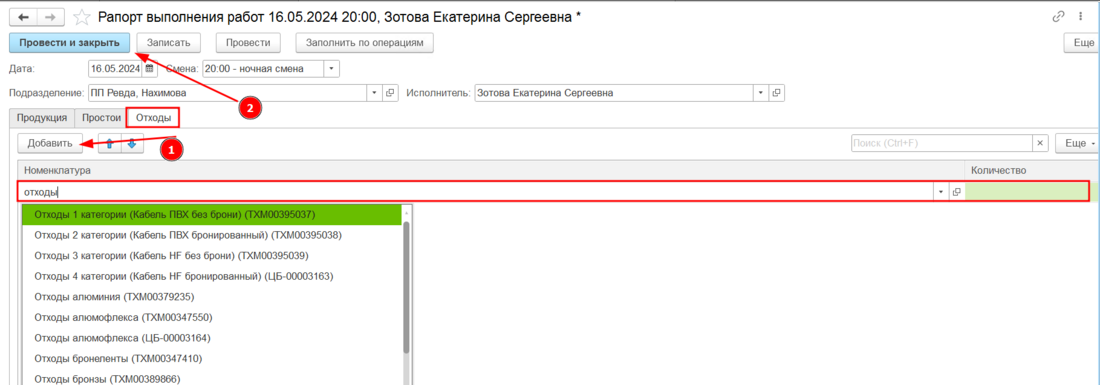Open the calendar picker for date field
The image size is (1100, 385).
(149, 69)
